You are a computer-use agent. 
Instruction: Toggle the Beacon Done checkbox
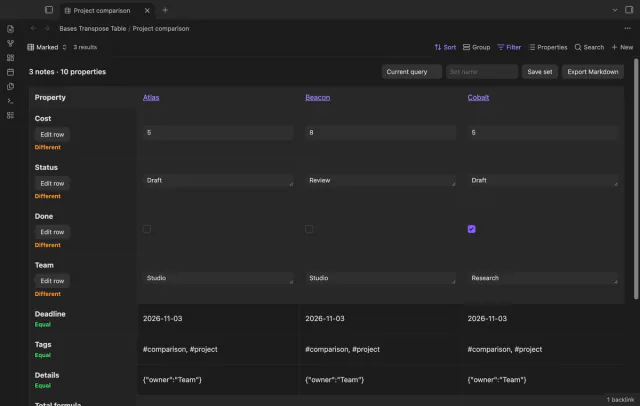[309, 229]
